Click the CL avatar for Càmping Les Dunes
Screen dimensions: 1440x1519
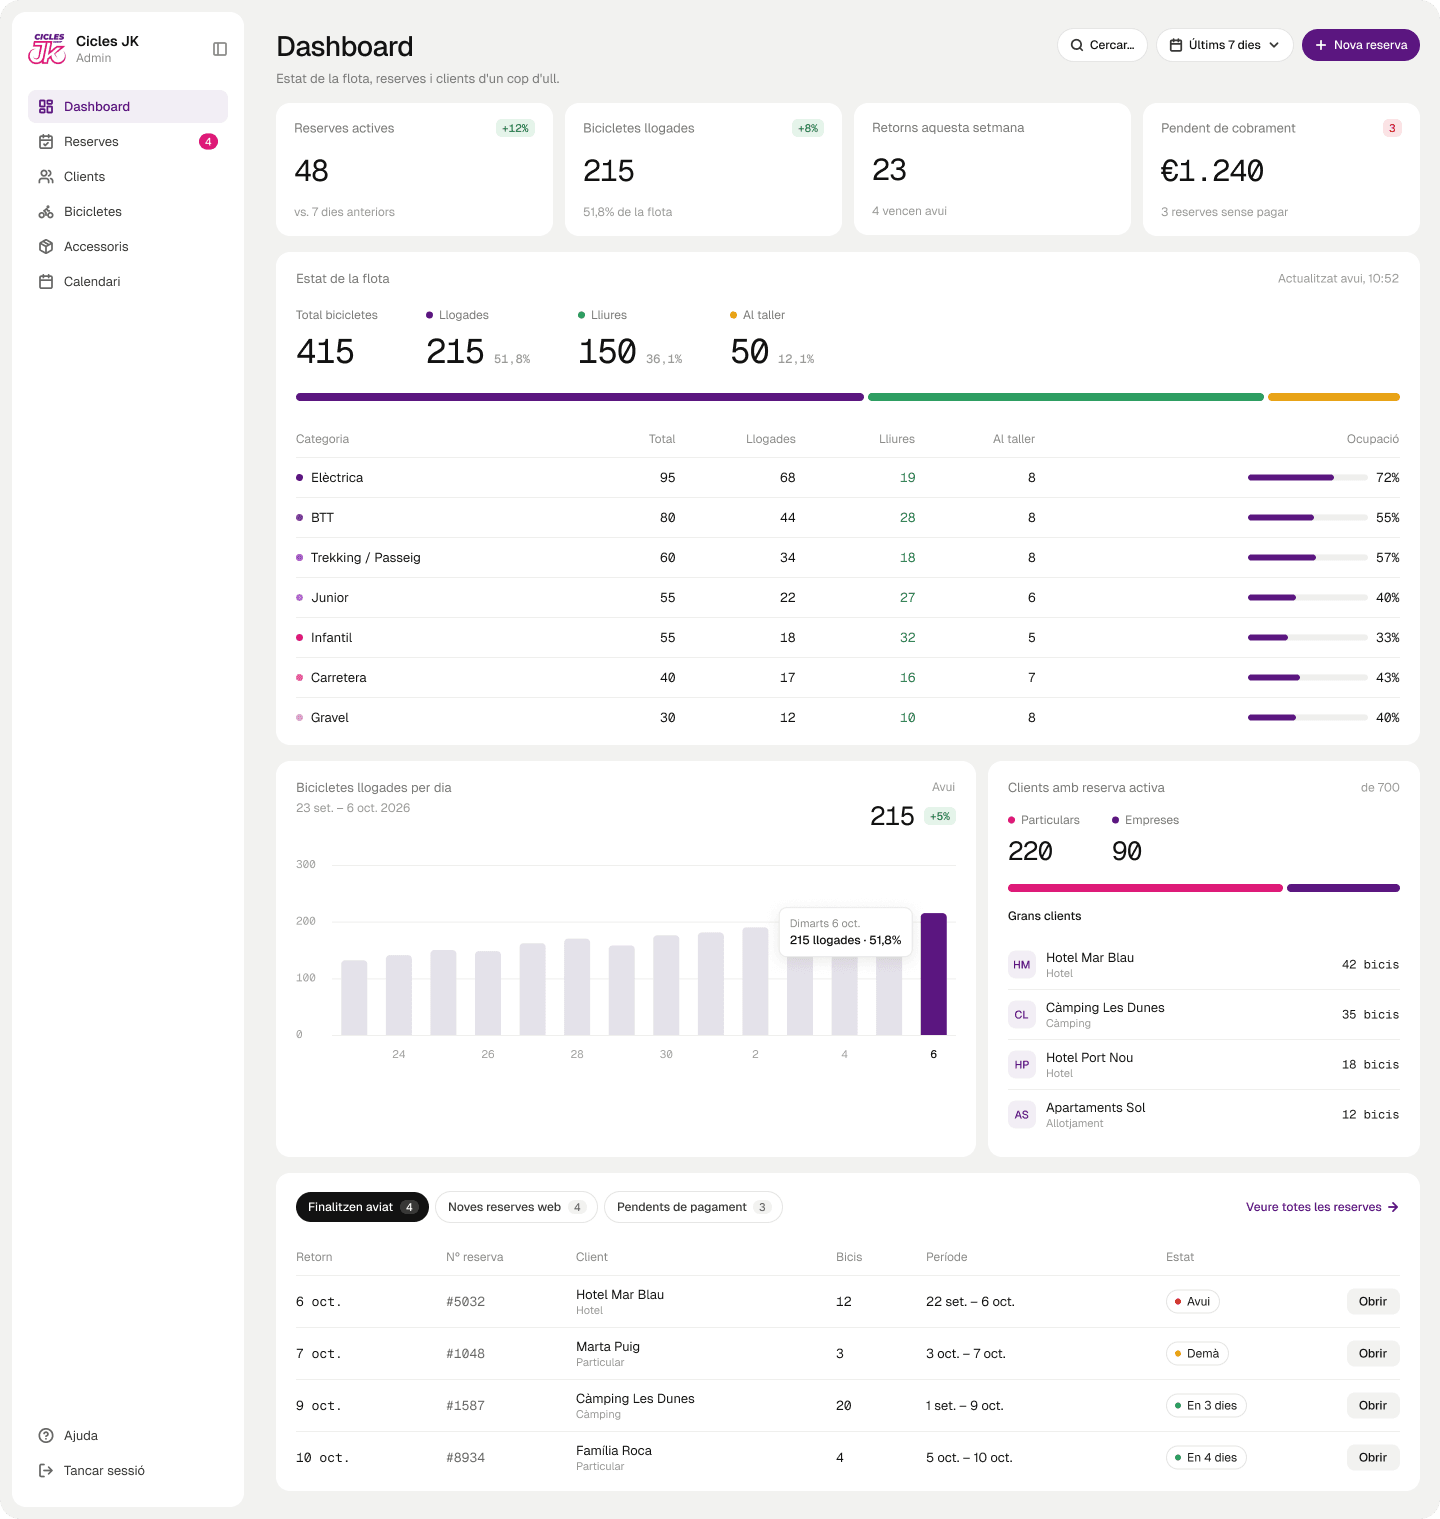pyautogui.click(x=1022, y=1015)
